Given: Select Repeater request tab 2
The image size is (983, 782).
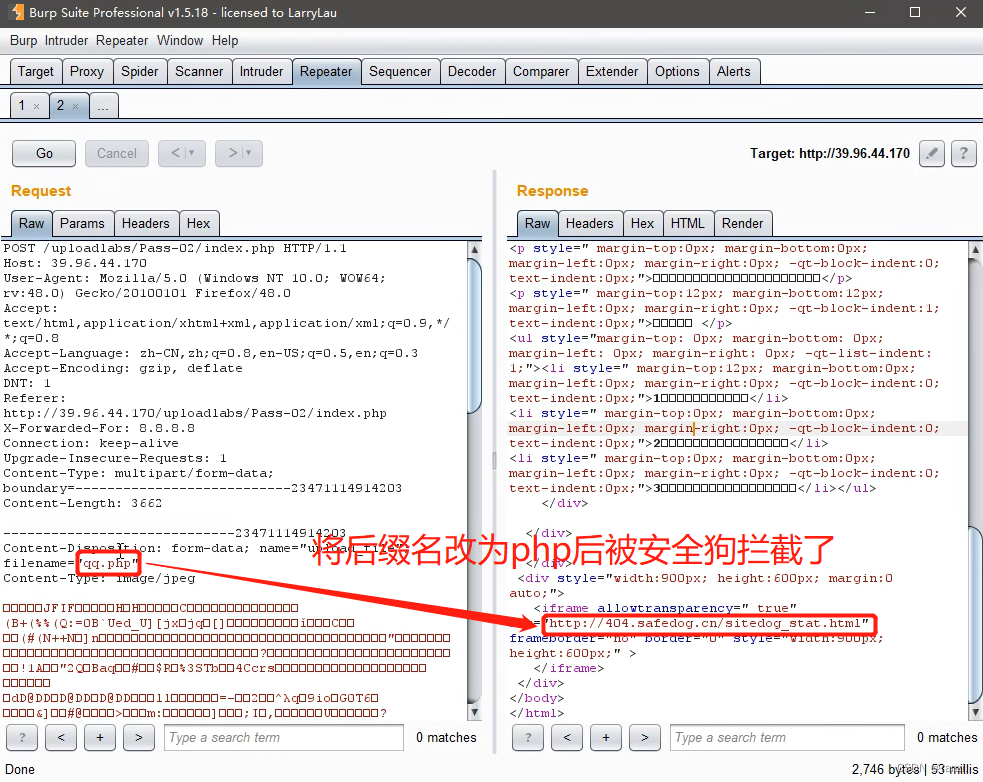Looking at the screenshot, I should point(61,105).
